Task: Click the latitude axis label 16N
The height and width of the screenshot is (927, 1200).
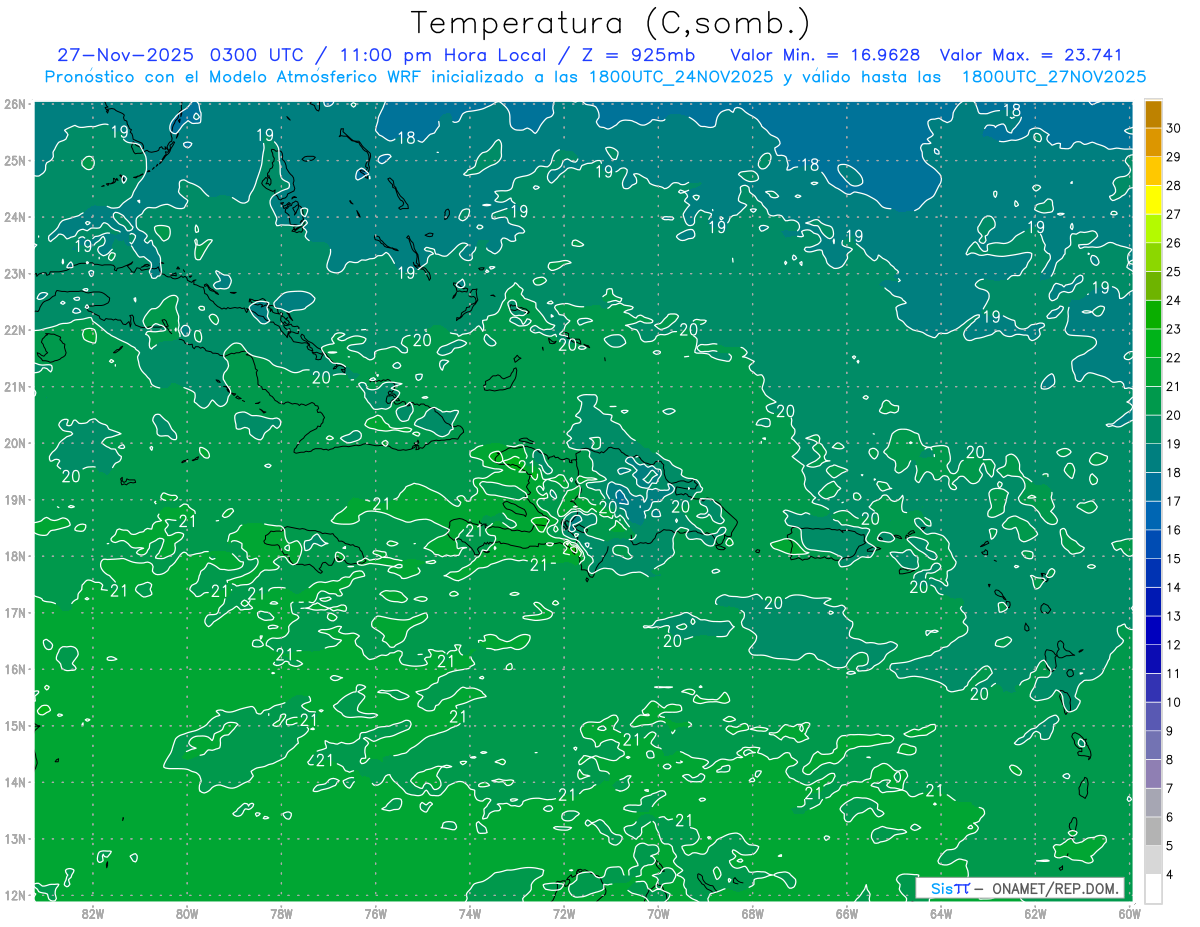Action: pyautogui.click(x=15, y=669)
